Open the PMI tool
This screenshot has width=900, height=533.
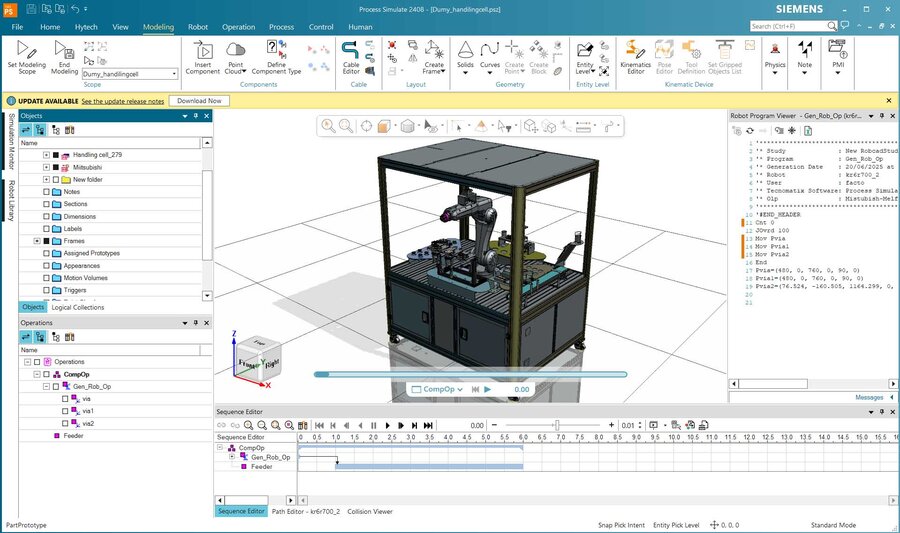838,57
